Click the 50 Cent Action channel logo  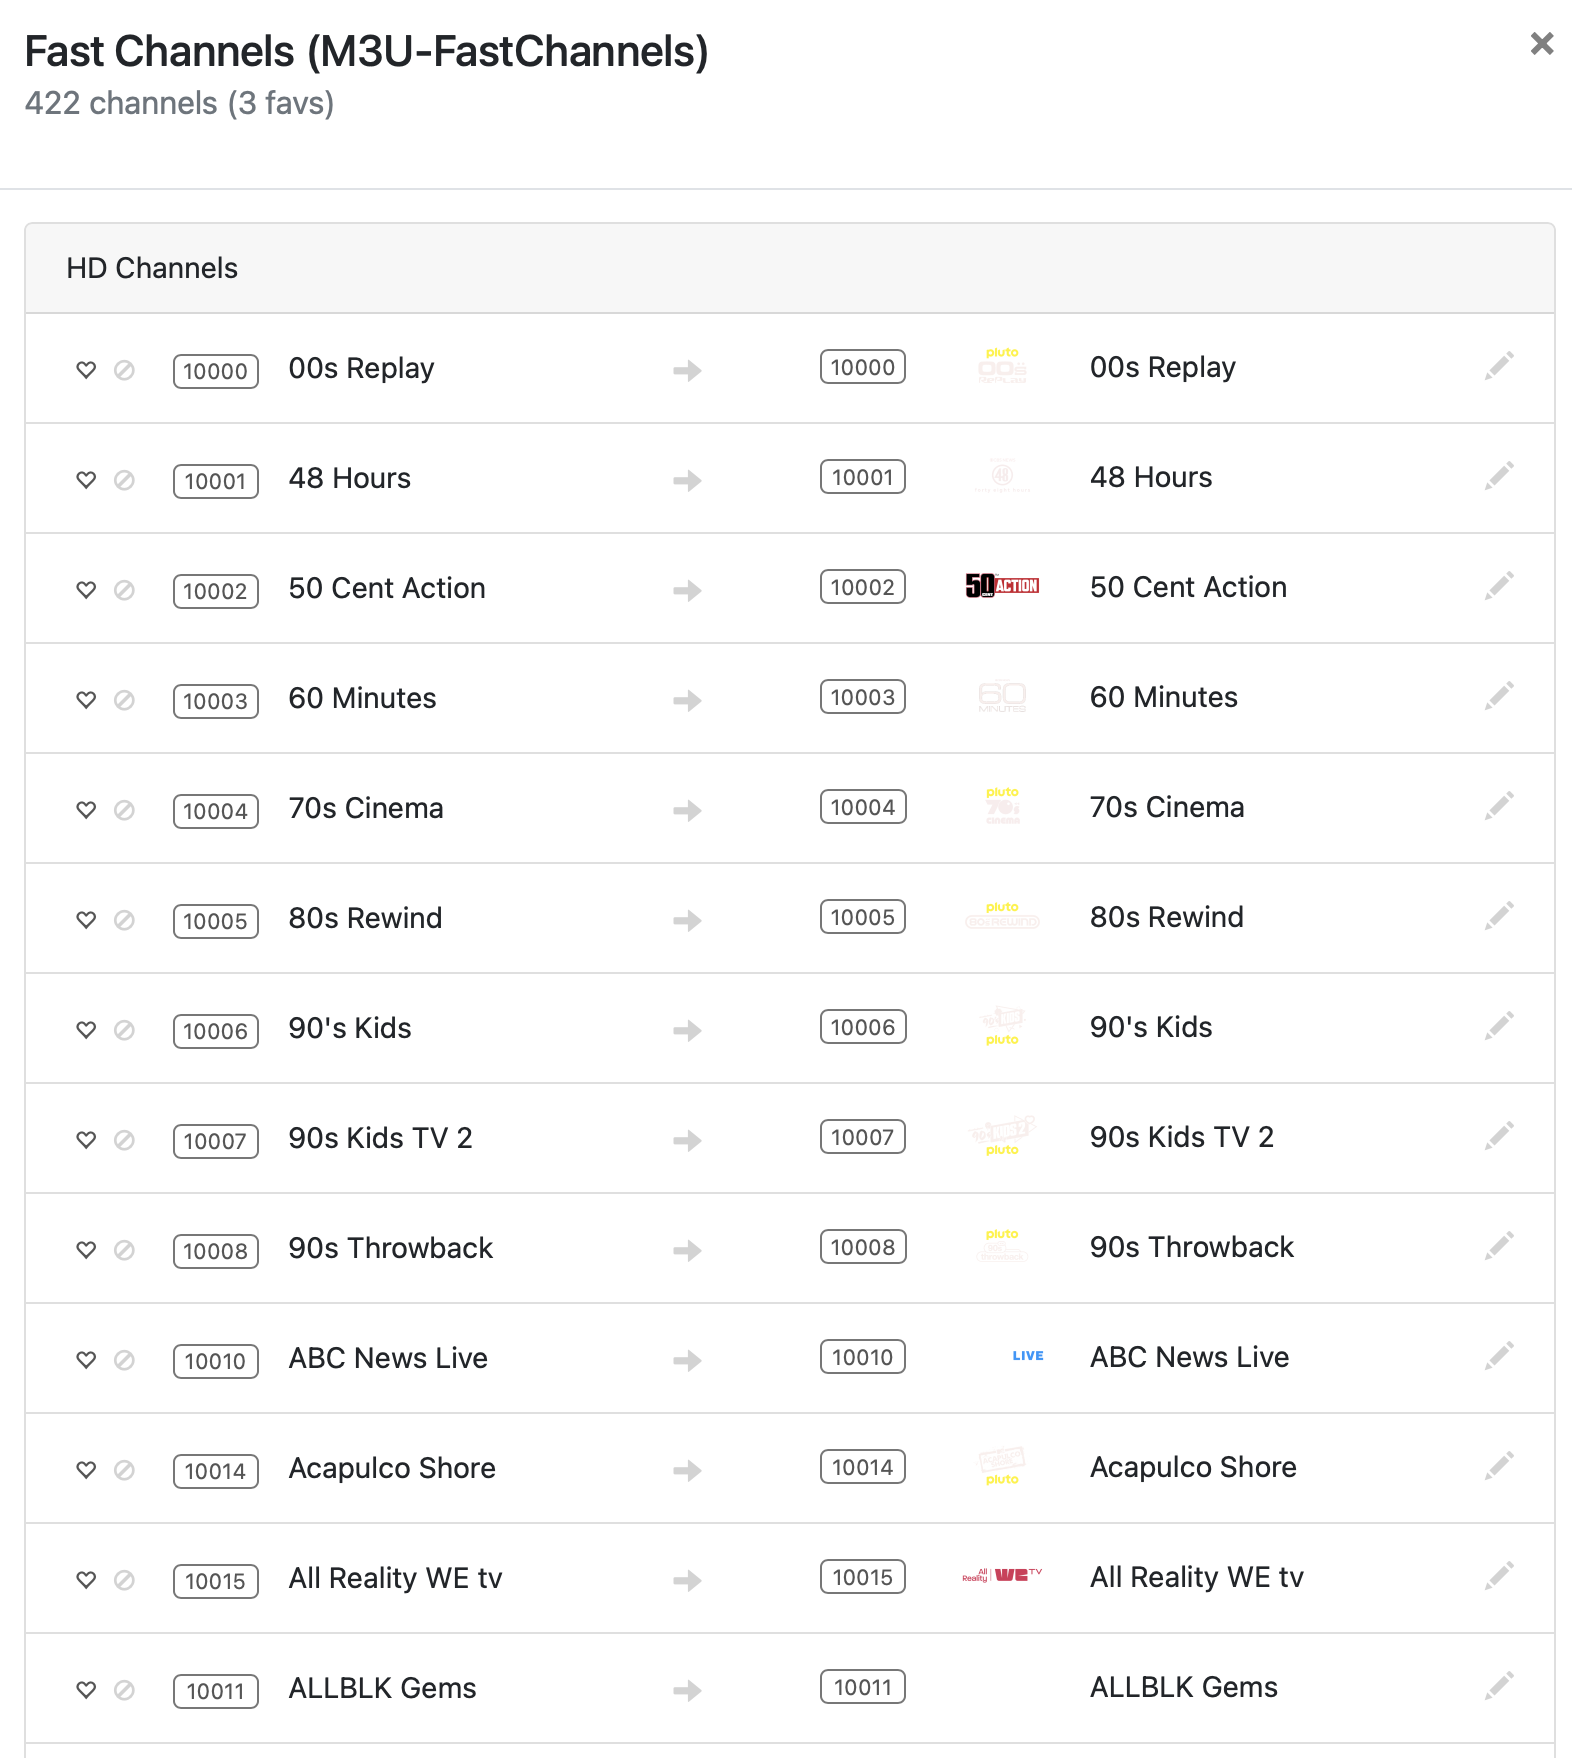[1002, 586]
